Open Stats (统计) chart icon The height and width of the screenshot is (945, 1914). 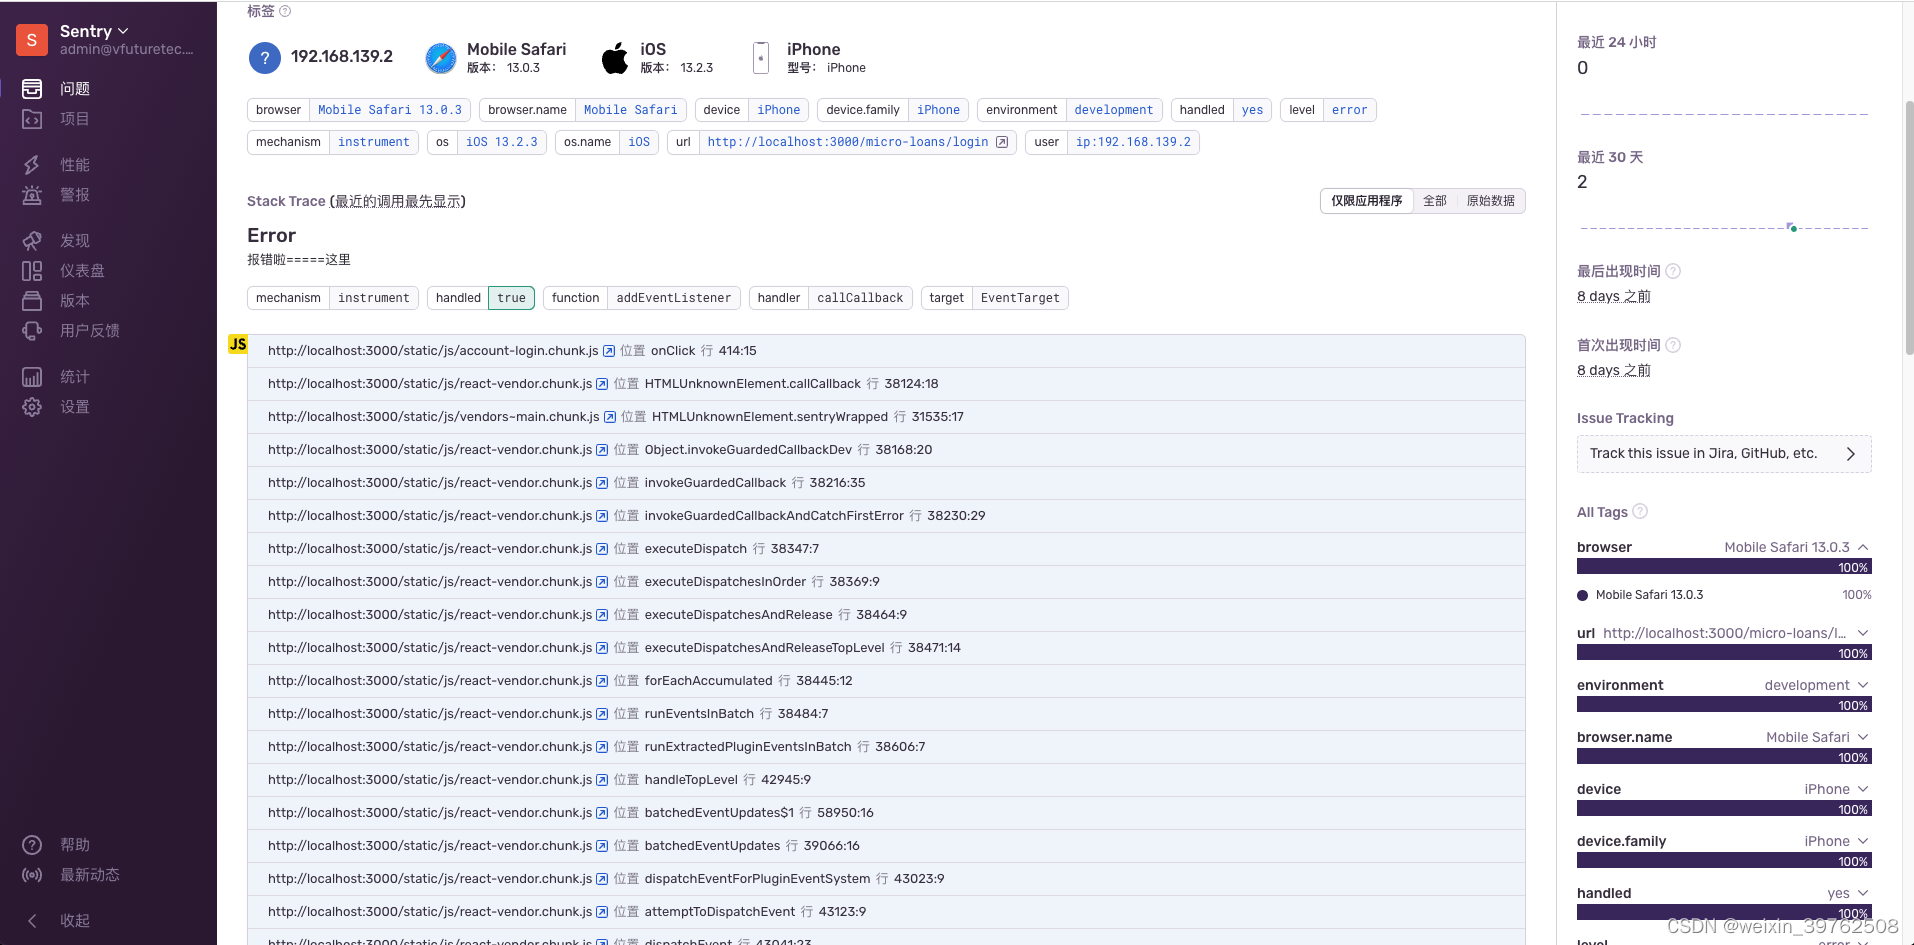click(x=32, y=377)
